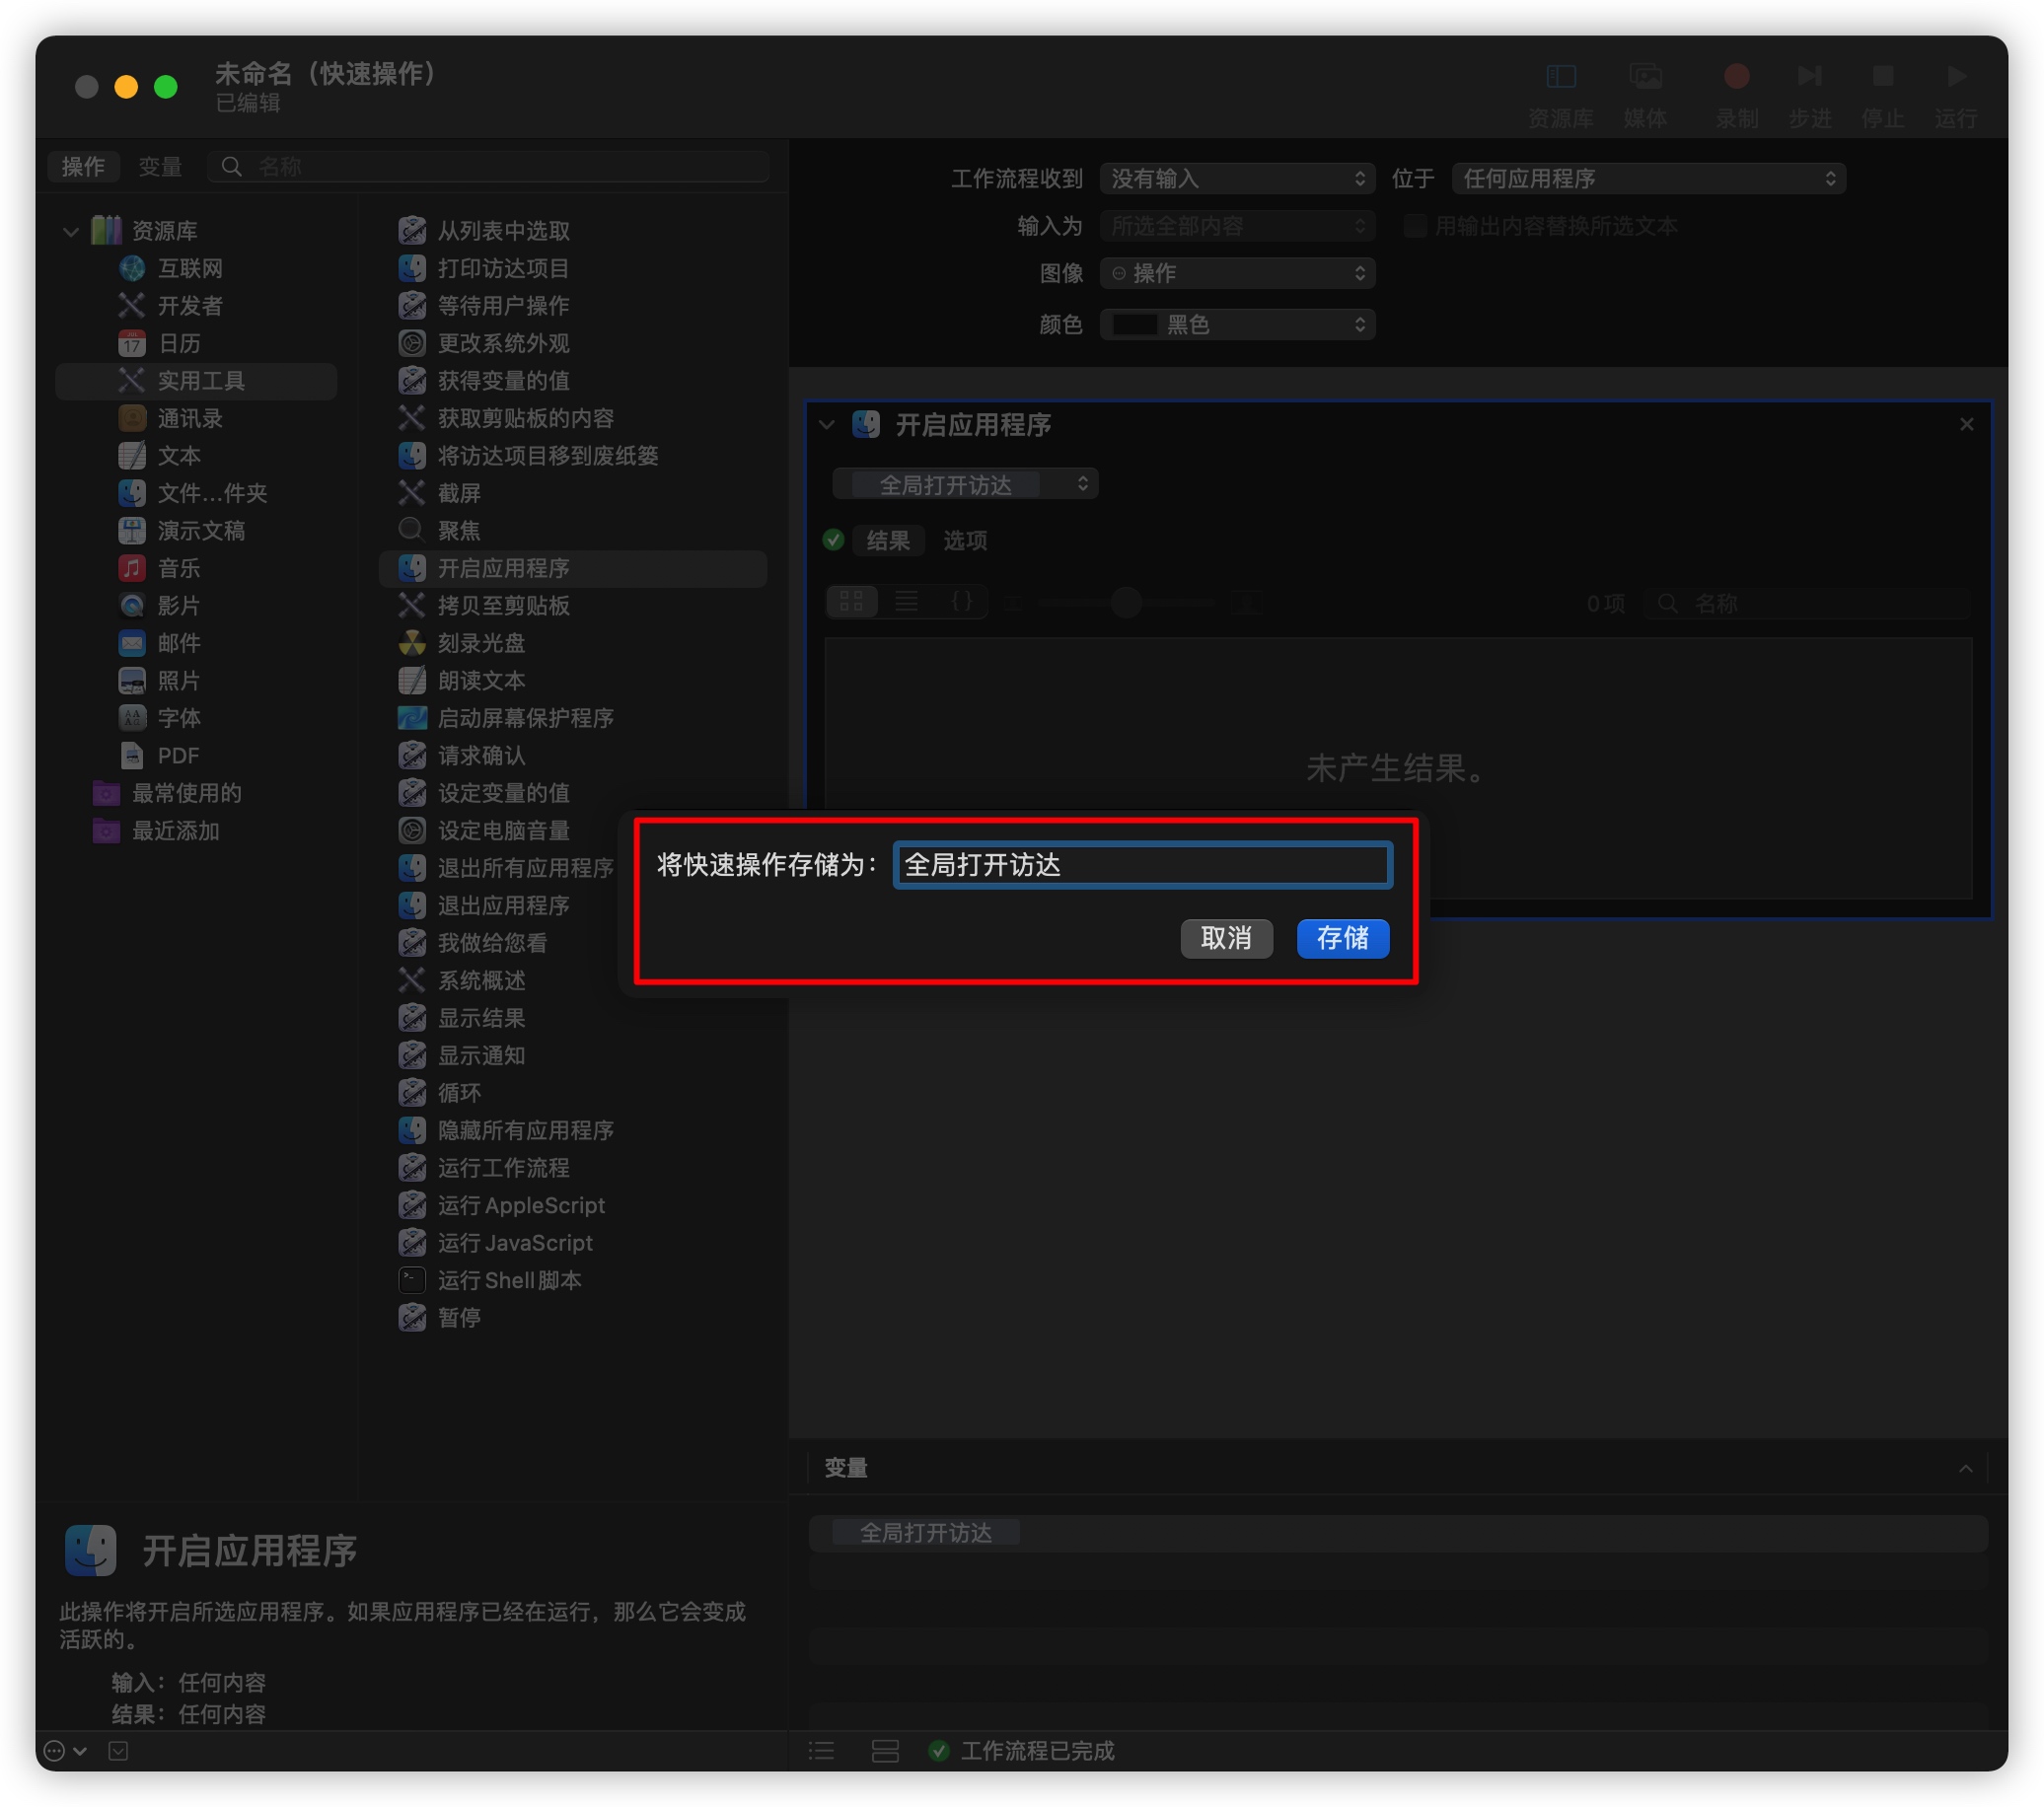Click the 运行 (Run) play icon
2044x1807 pixels.
click(1956, 77)
